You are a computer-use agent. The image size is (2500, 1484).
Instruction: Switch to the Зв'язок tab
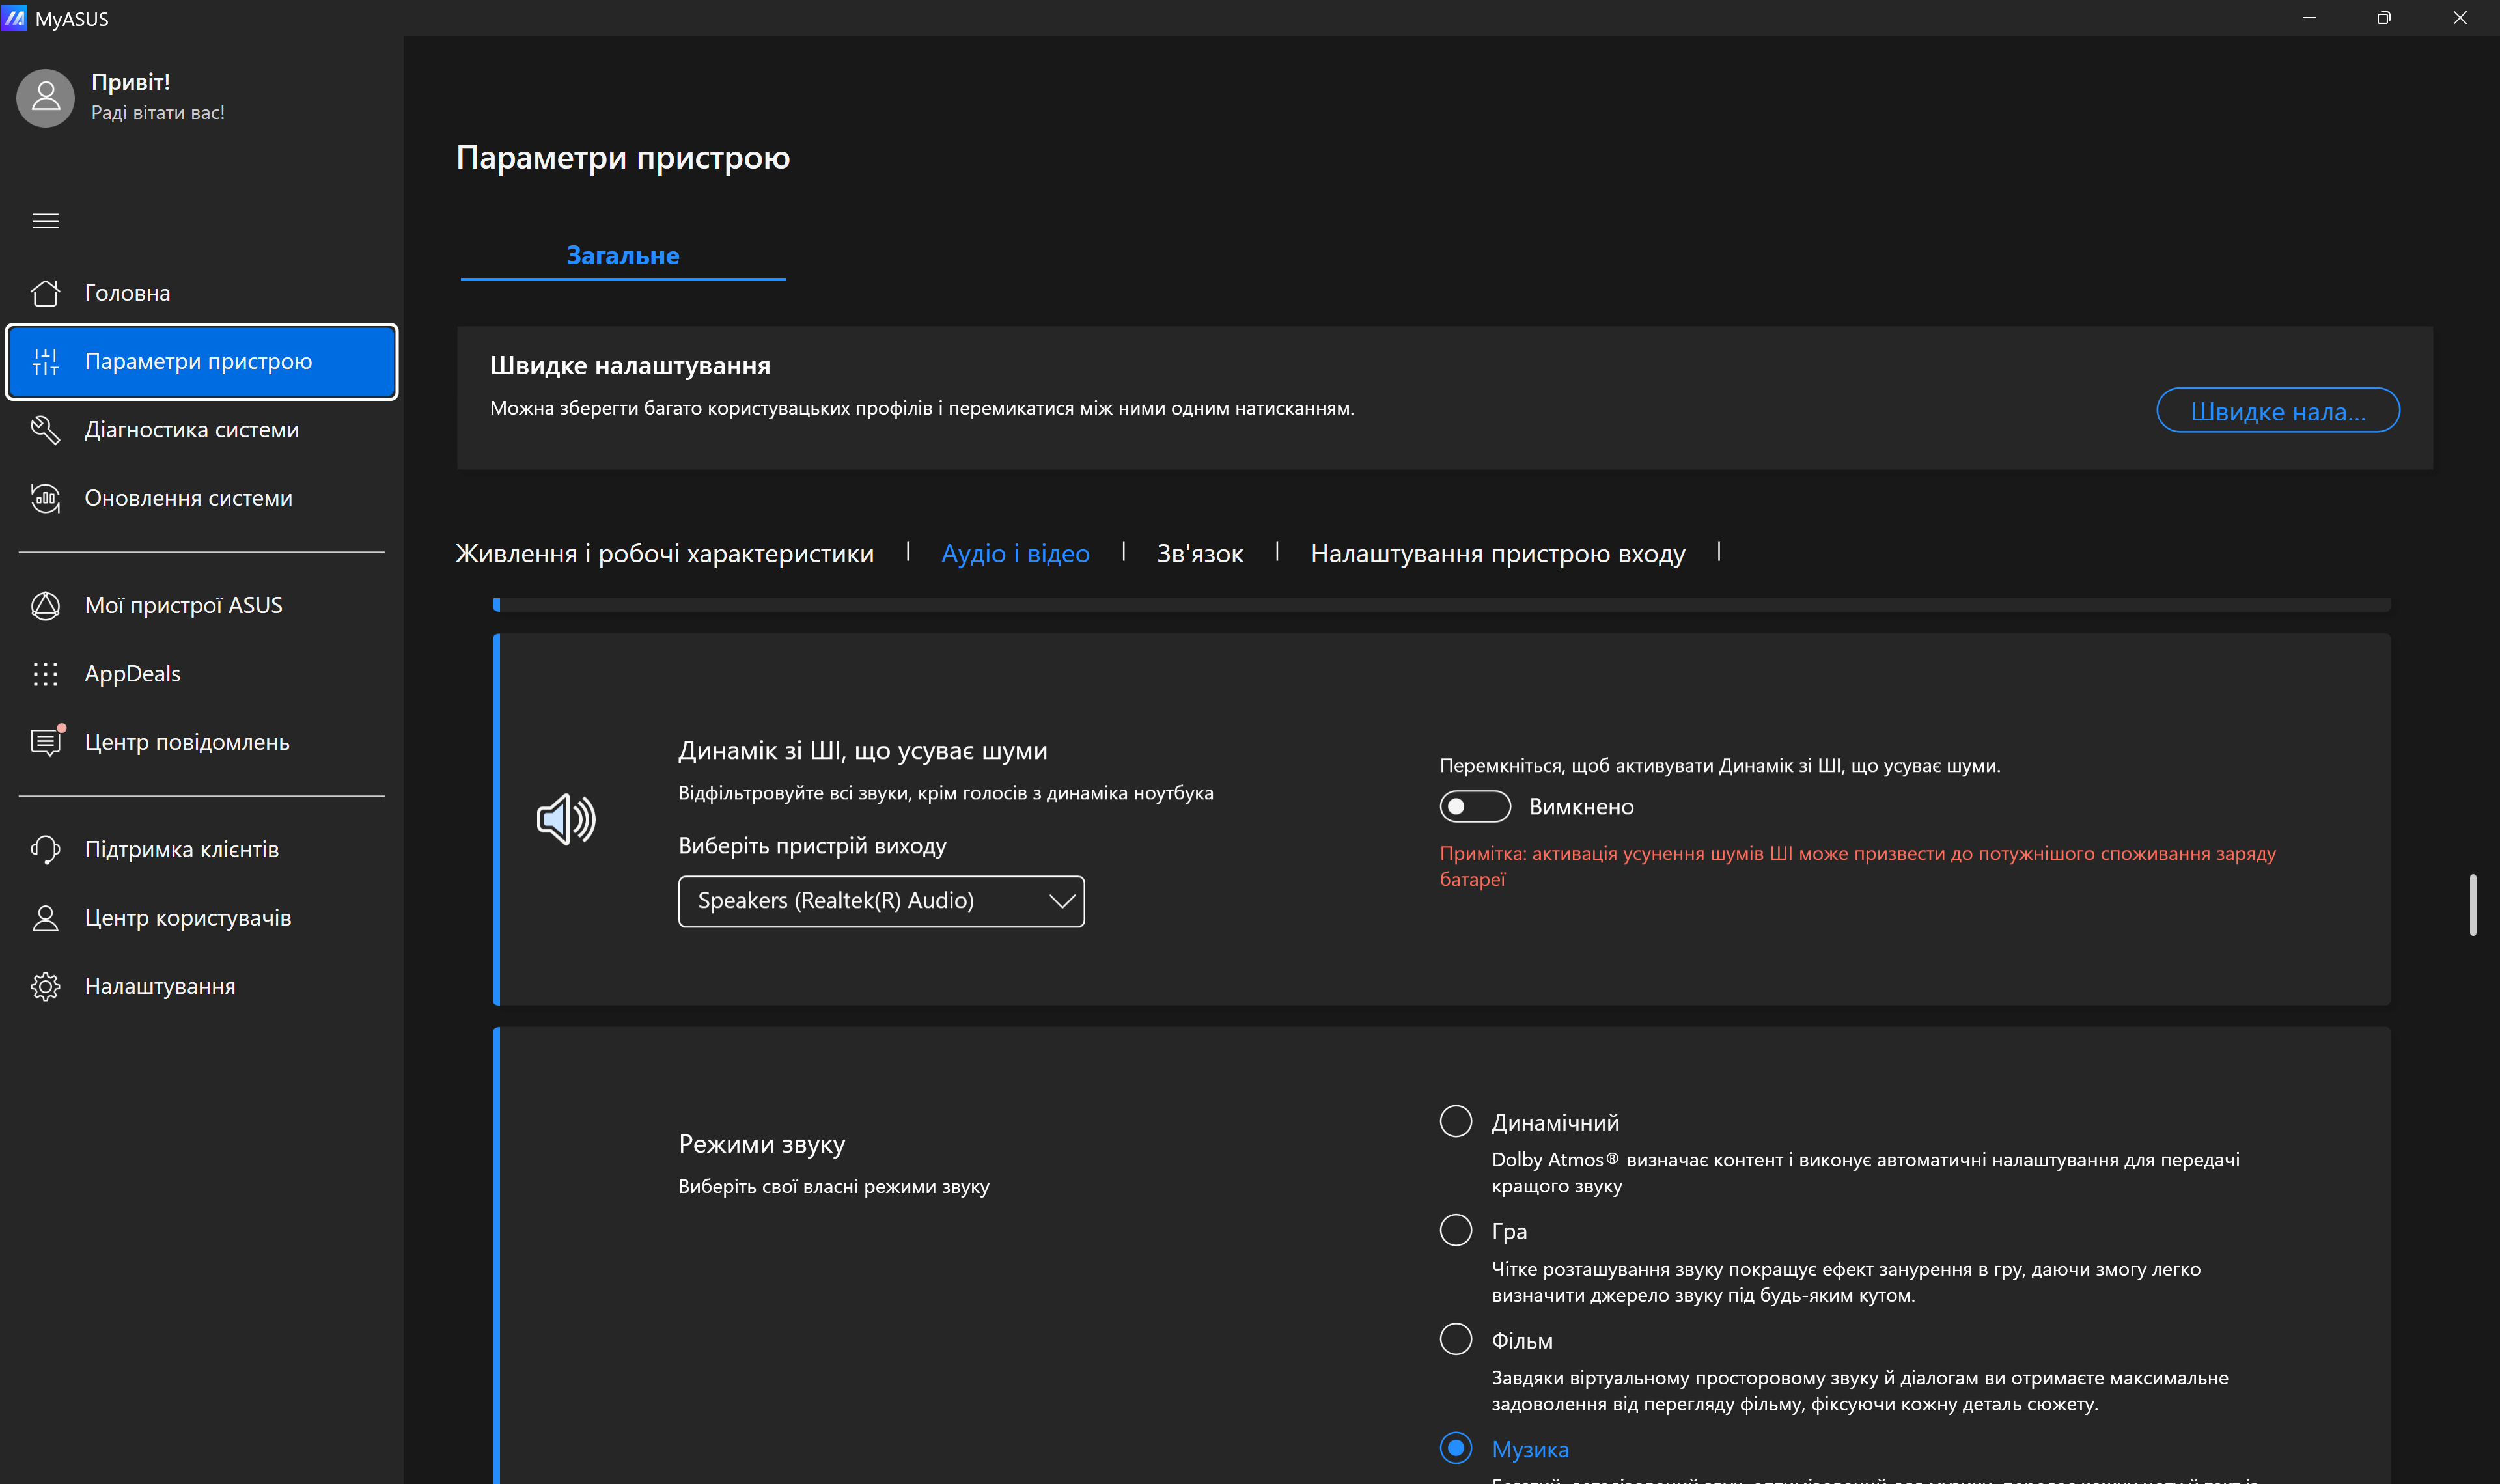click(1199, 553)
